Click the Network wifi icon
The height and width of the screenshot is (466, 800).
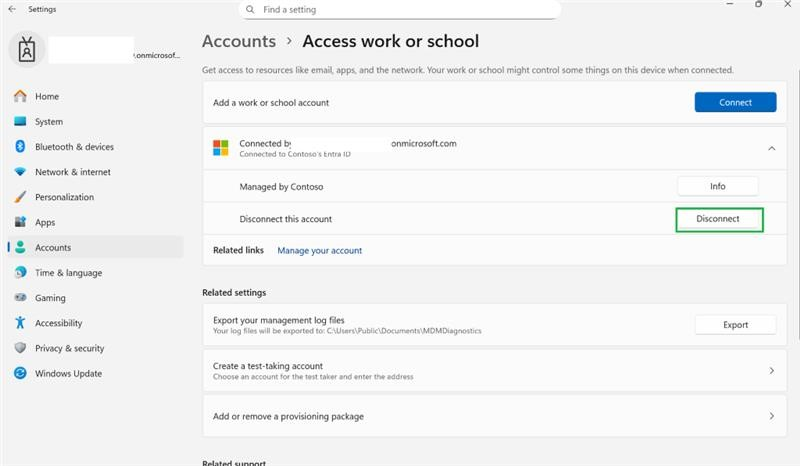point(20,172)
